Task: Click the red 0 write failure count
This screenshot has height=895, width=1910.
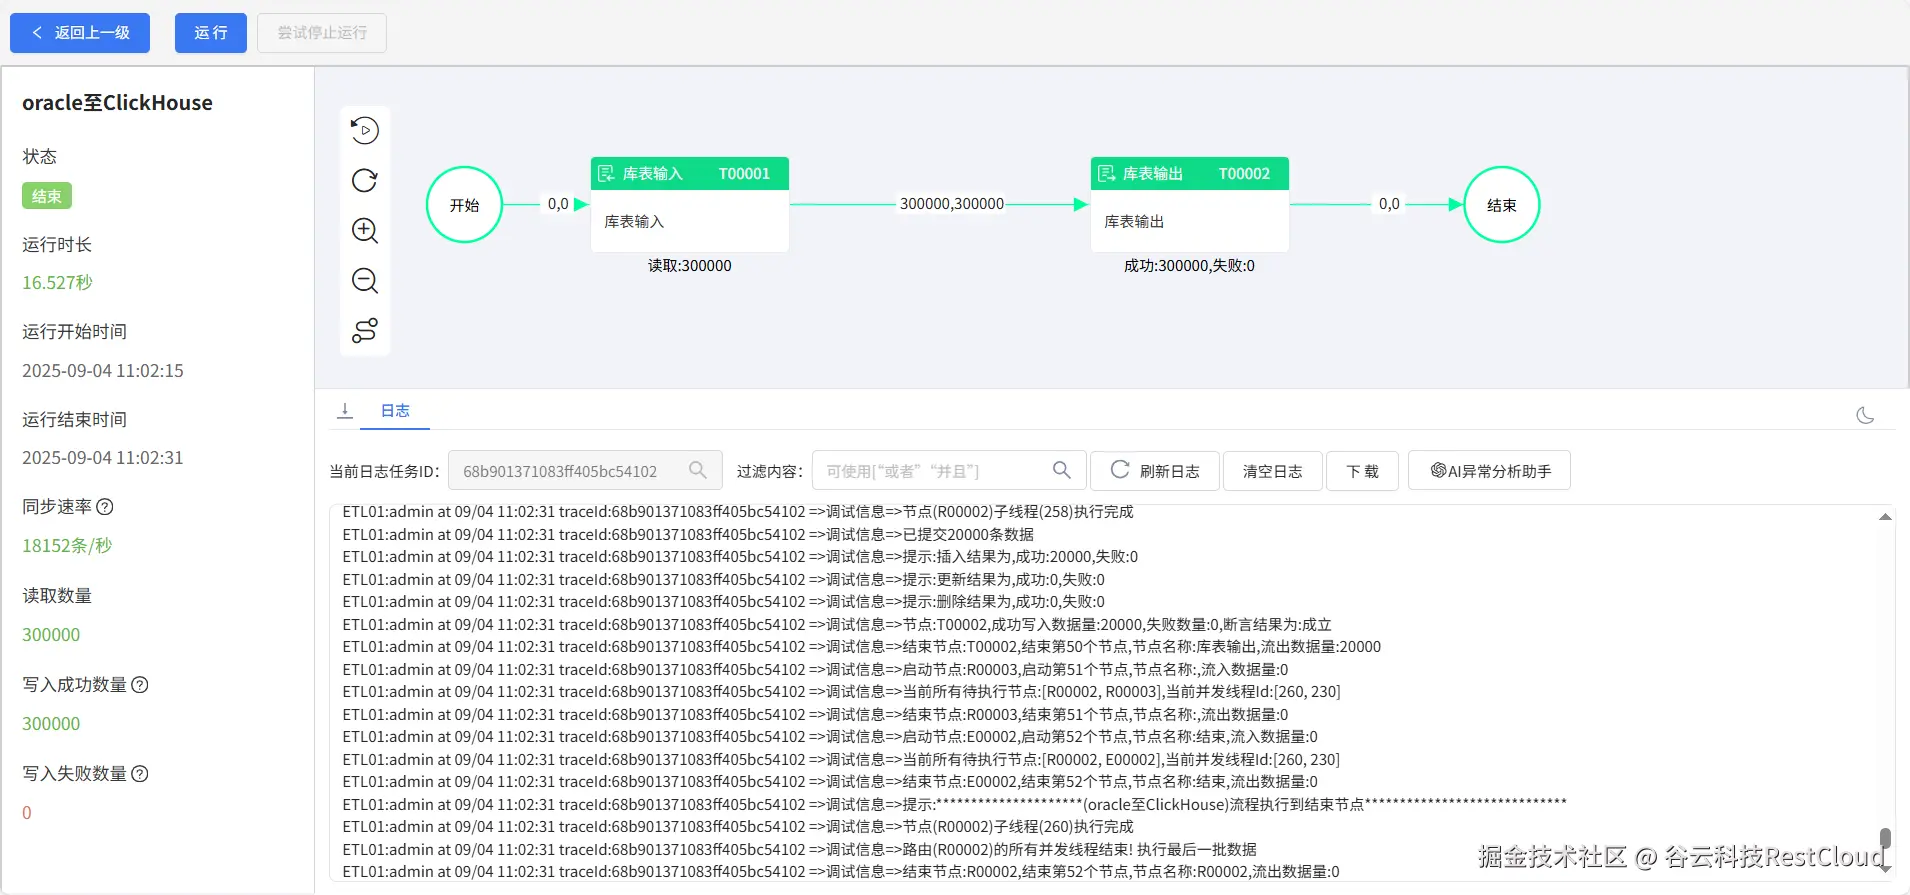Action: coord(27,813)
